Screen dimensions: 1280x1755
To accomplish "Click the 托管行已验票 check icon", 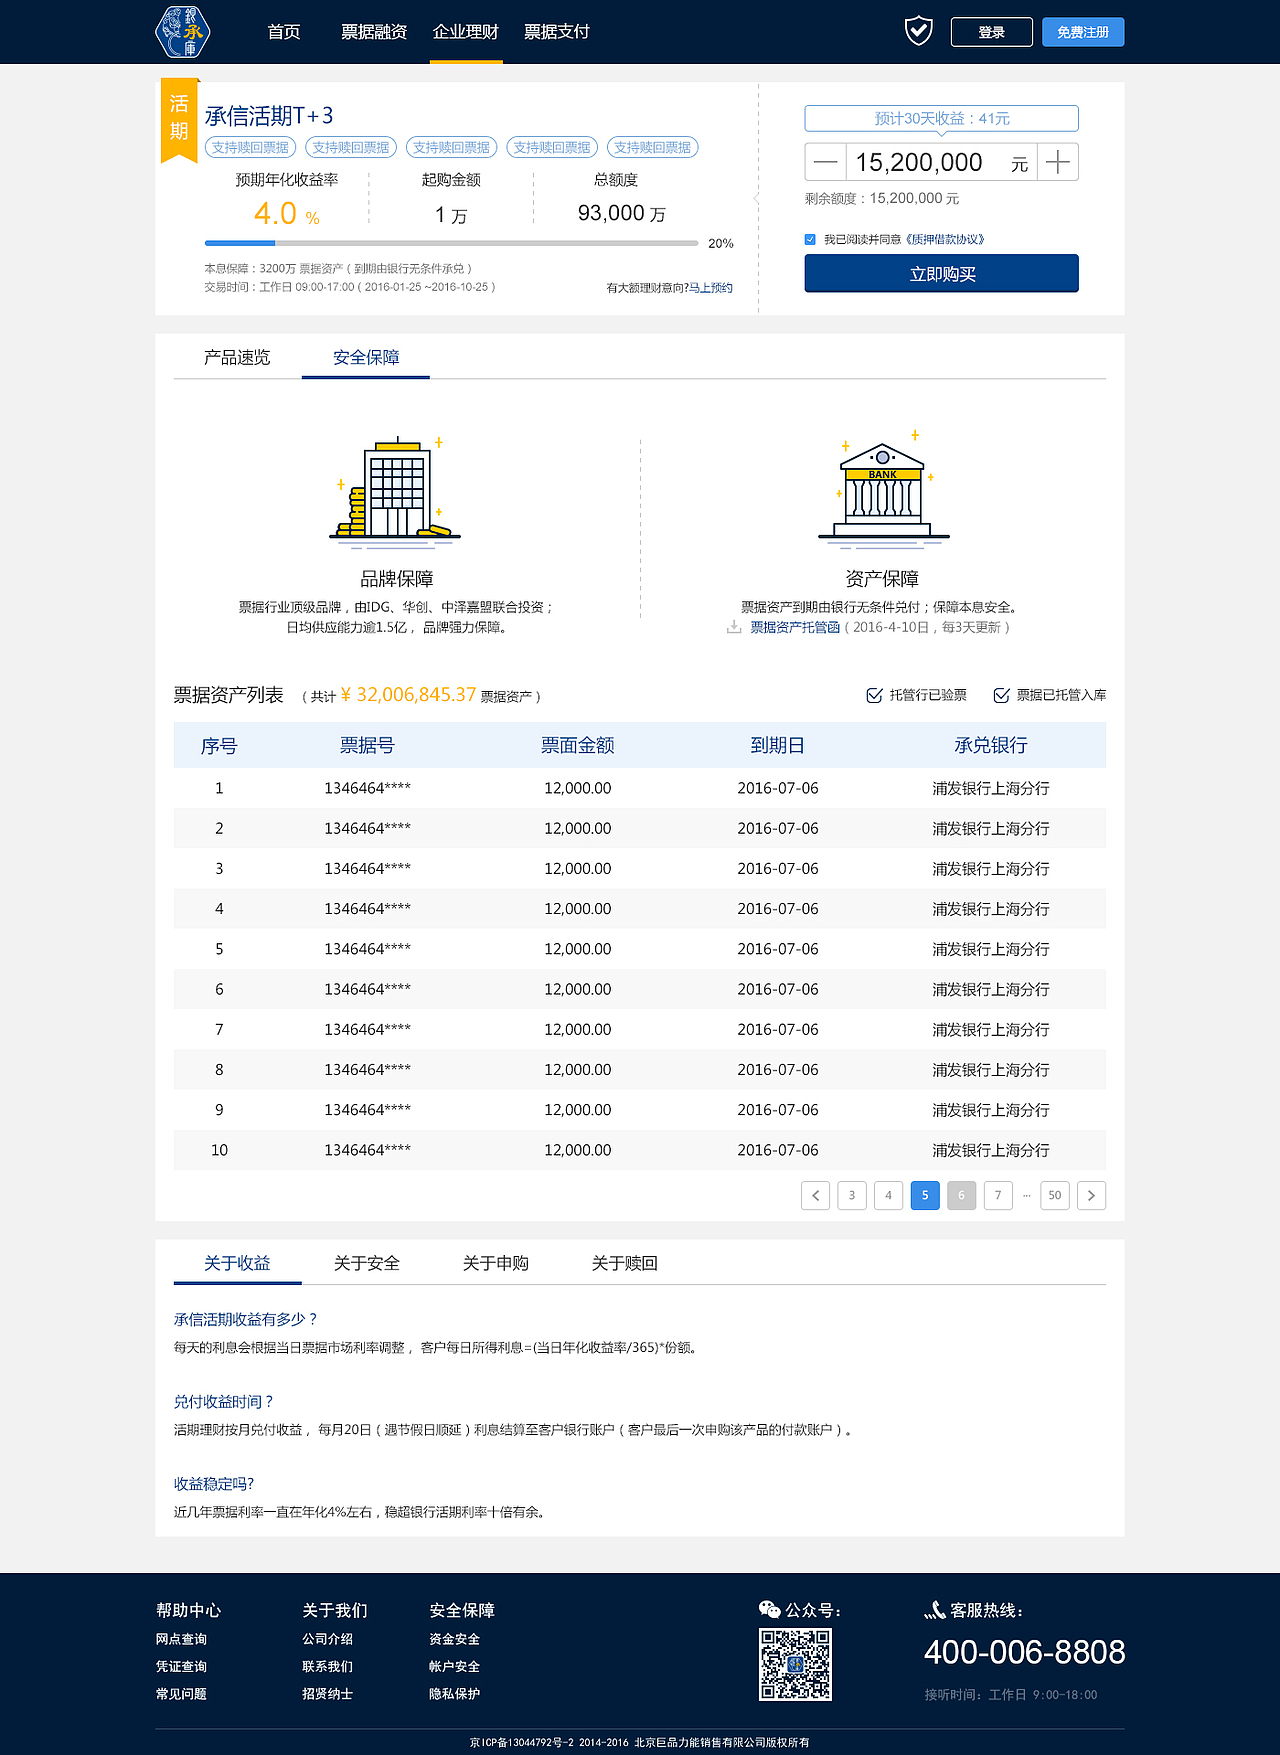I will [874, 695].
